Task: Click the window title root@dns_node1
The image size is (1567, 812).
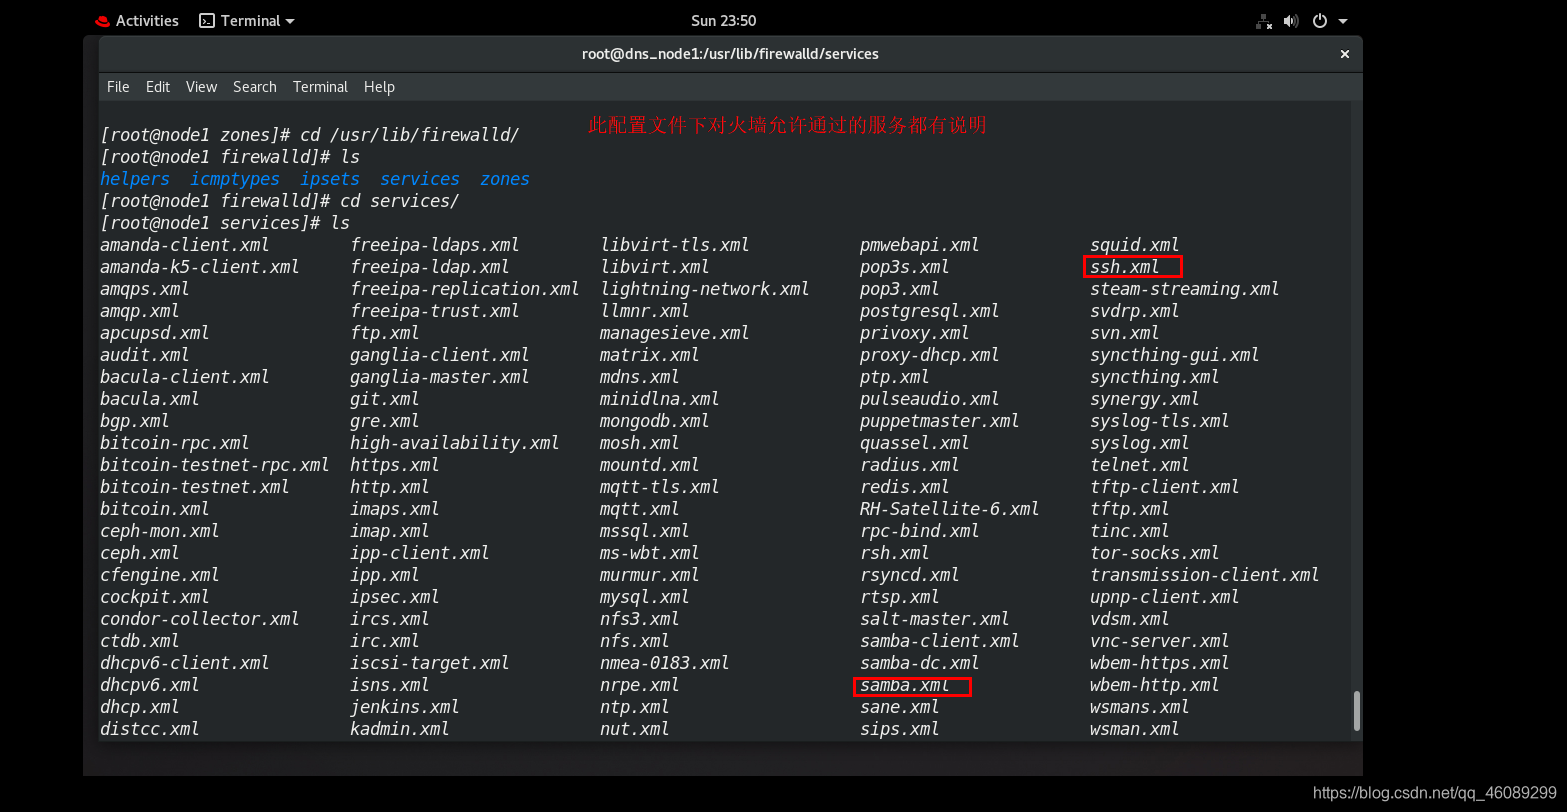Action: click(730, 54)
